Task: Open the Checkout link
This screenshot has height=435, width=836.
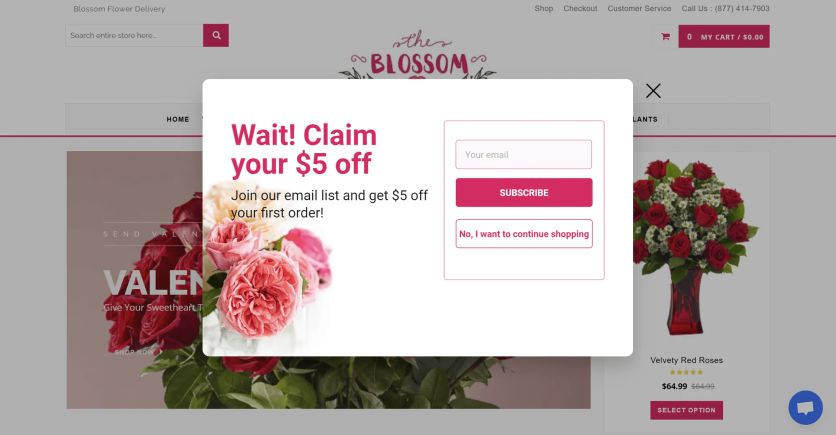Action: click(580, 9)
